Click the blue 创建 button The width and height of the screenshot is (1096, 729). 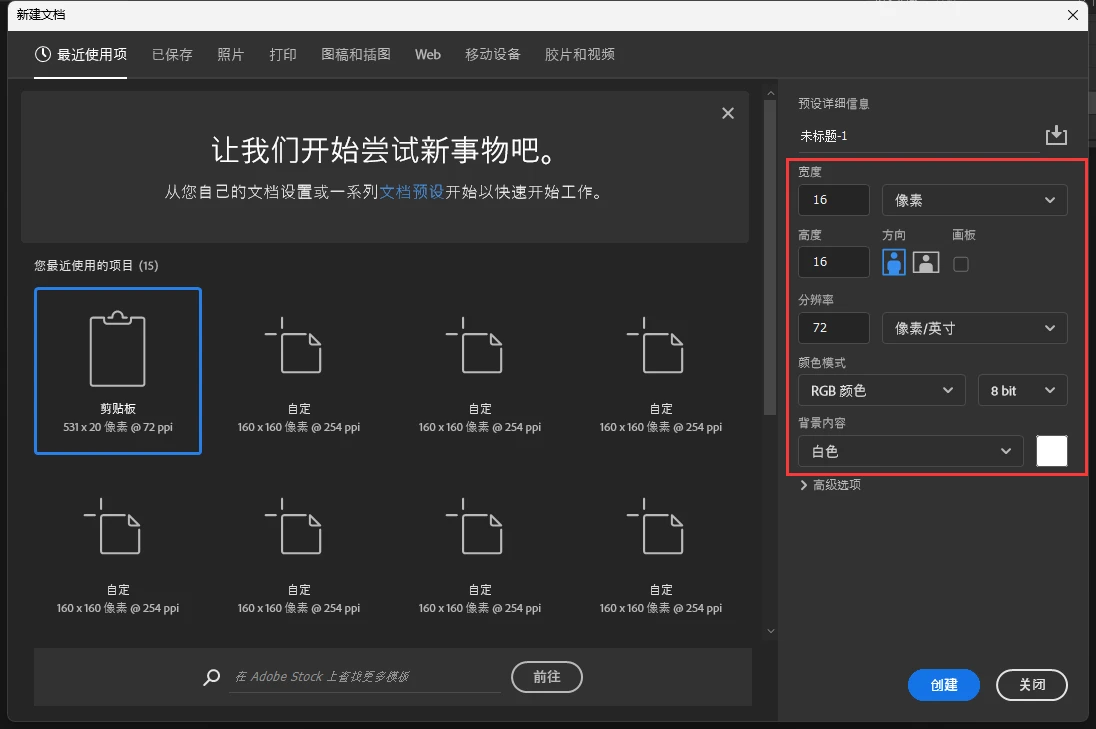944,685
